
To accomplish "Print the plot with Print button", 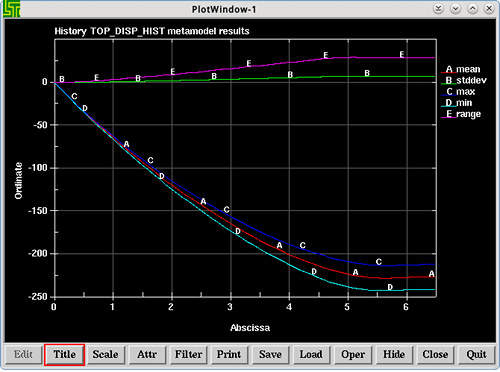I will pyautogui.click(x=229, y=354).
